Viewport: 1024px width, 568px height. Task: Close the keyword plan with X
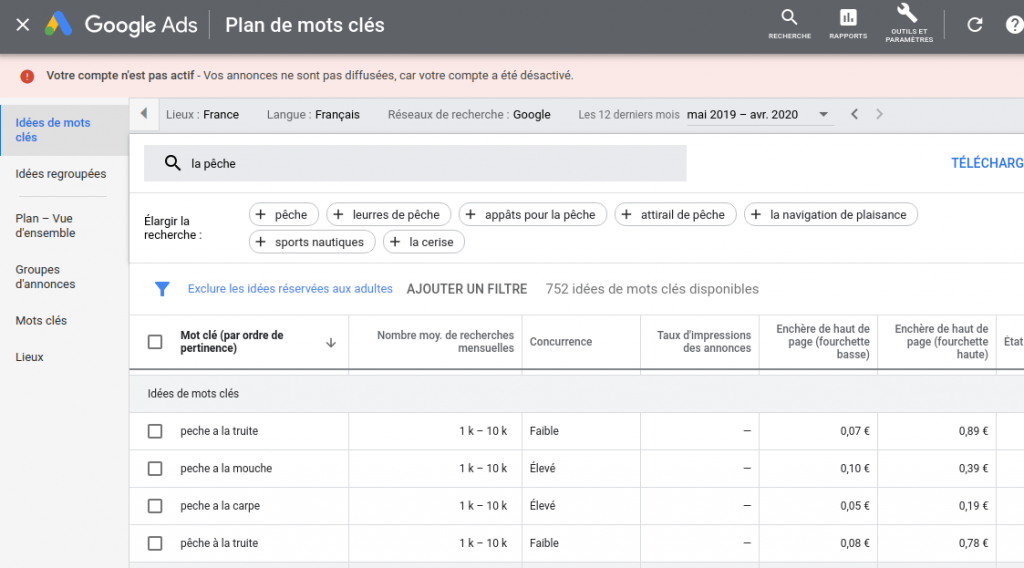[22, 25]
